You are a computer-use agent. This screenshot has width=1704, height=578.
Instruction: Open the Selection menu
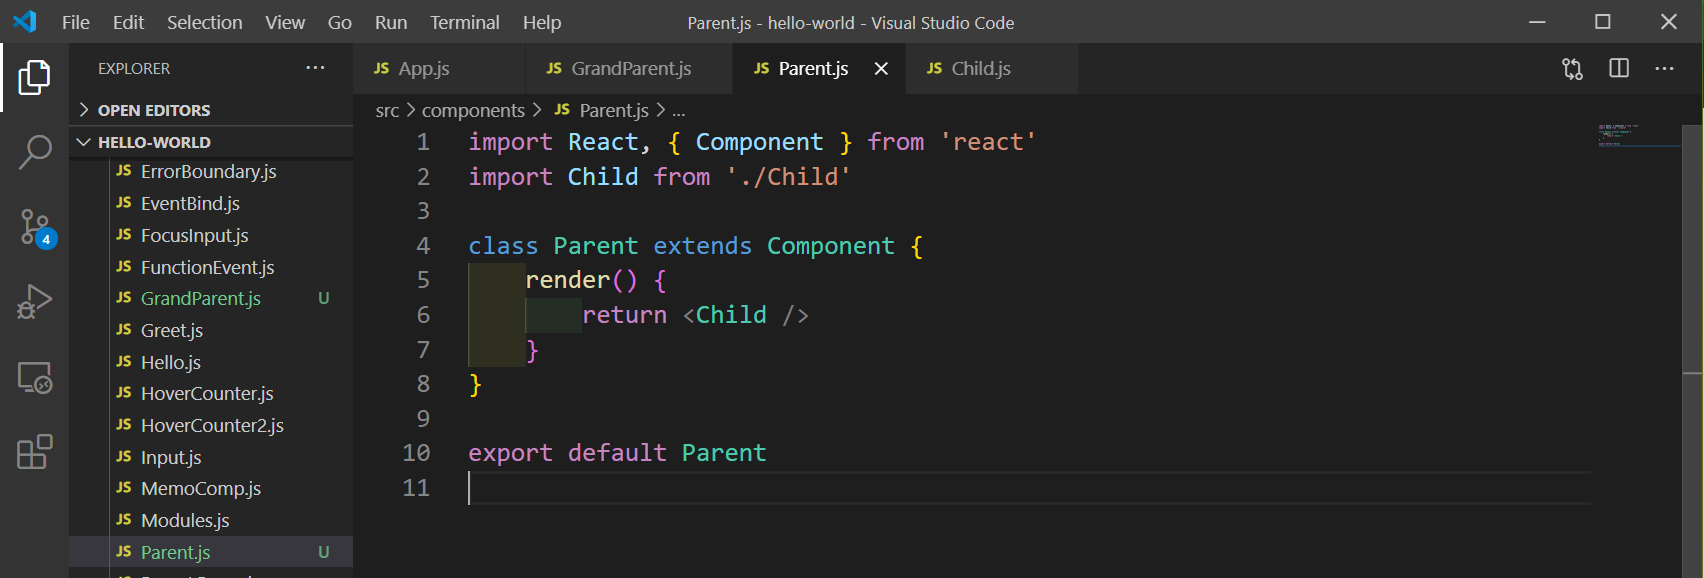[x=204, y=22]
